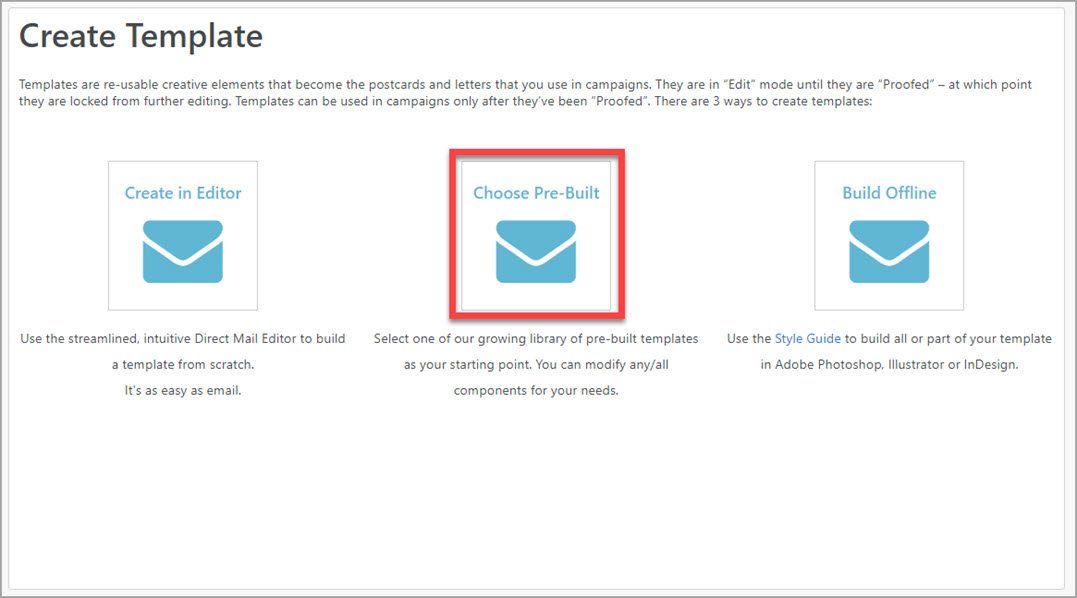Click the paragraph starting 'Templates are re-usable creative elements'
Image resolution: width=1077 pixels, height=598 pixels.
pos(525,93)
